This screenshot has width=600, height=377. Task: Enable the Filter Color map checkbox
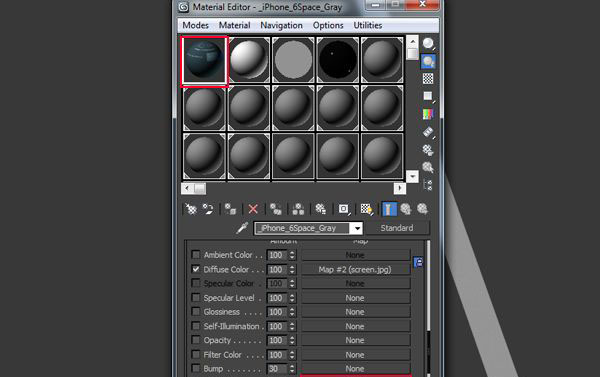click(196, 354)
